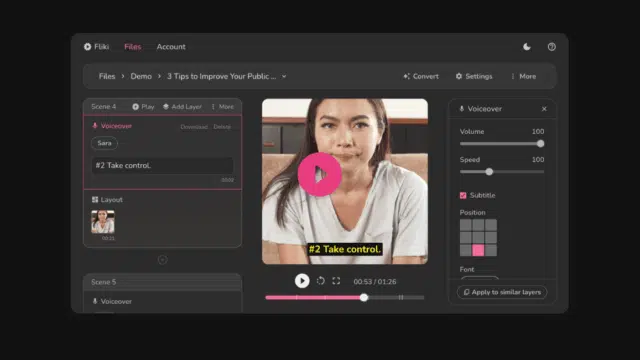Set subtitle position to center
The image size is (640, 360).
click(478, 238)
